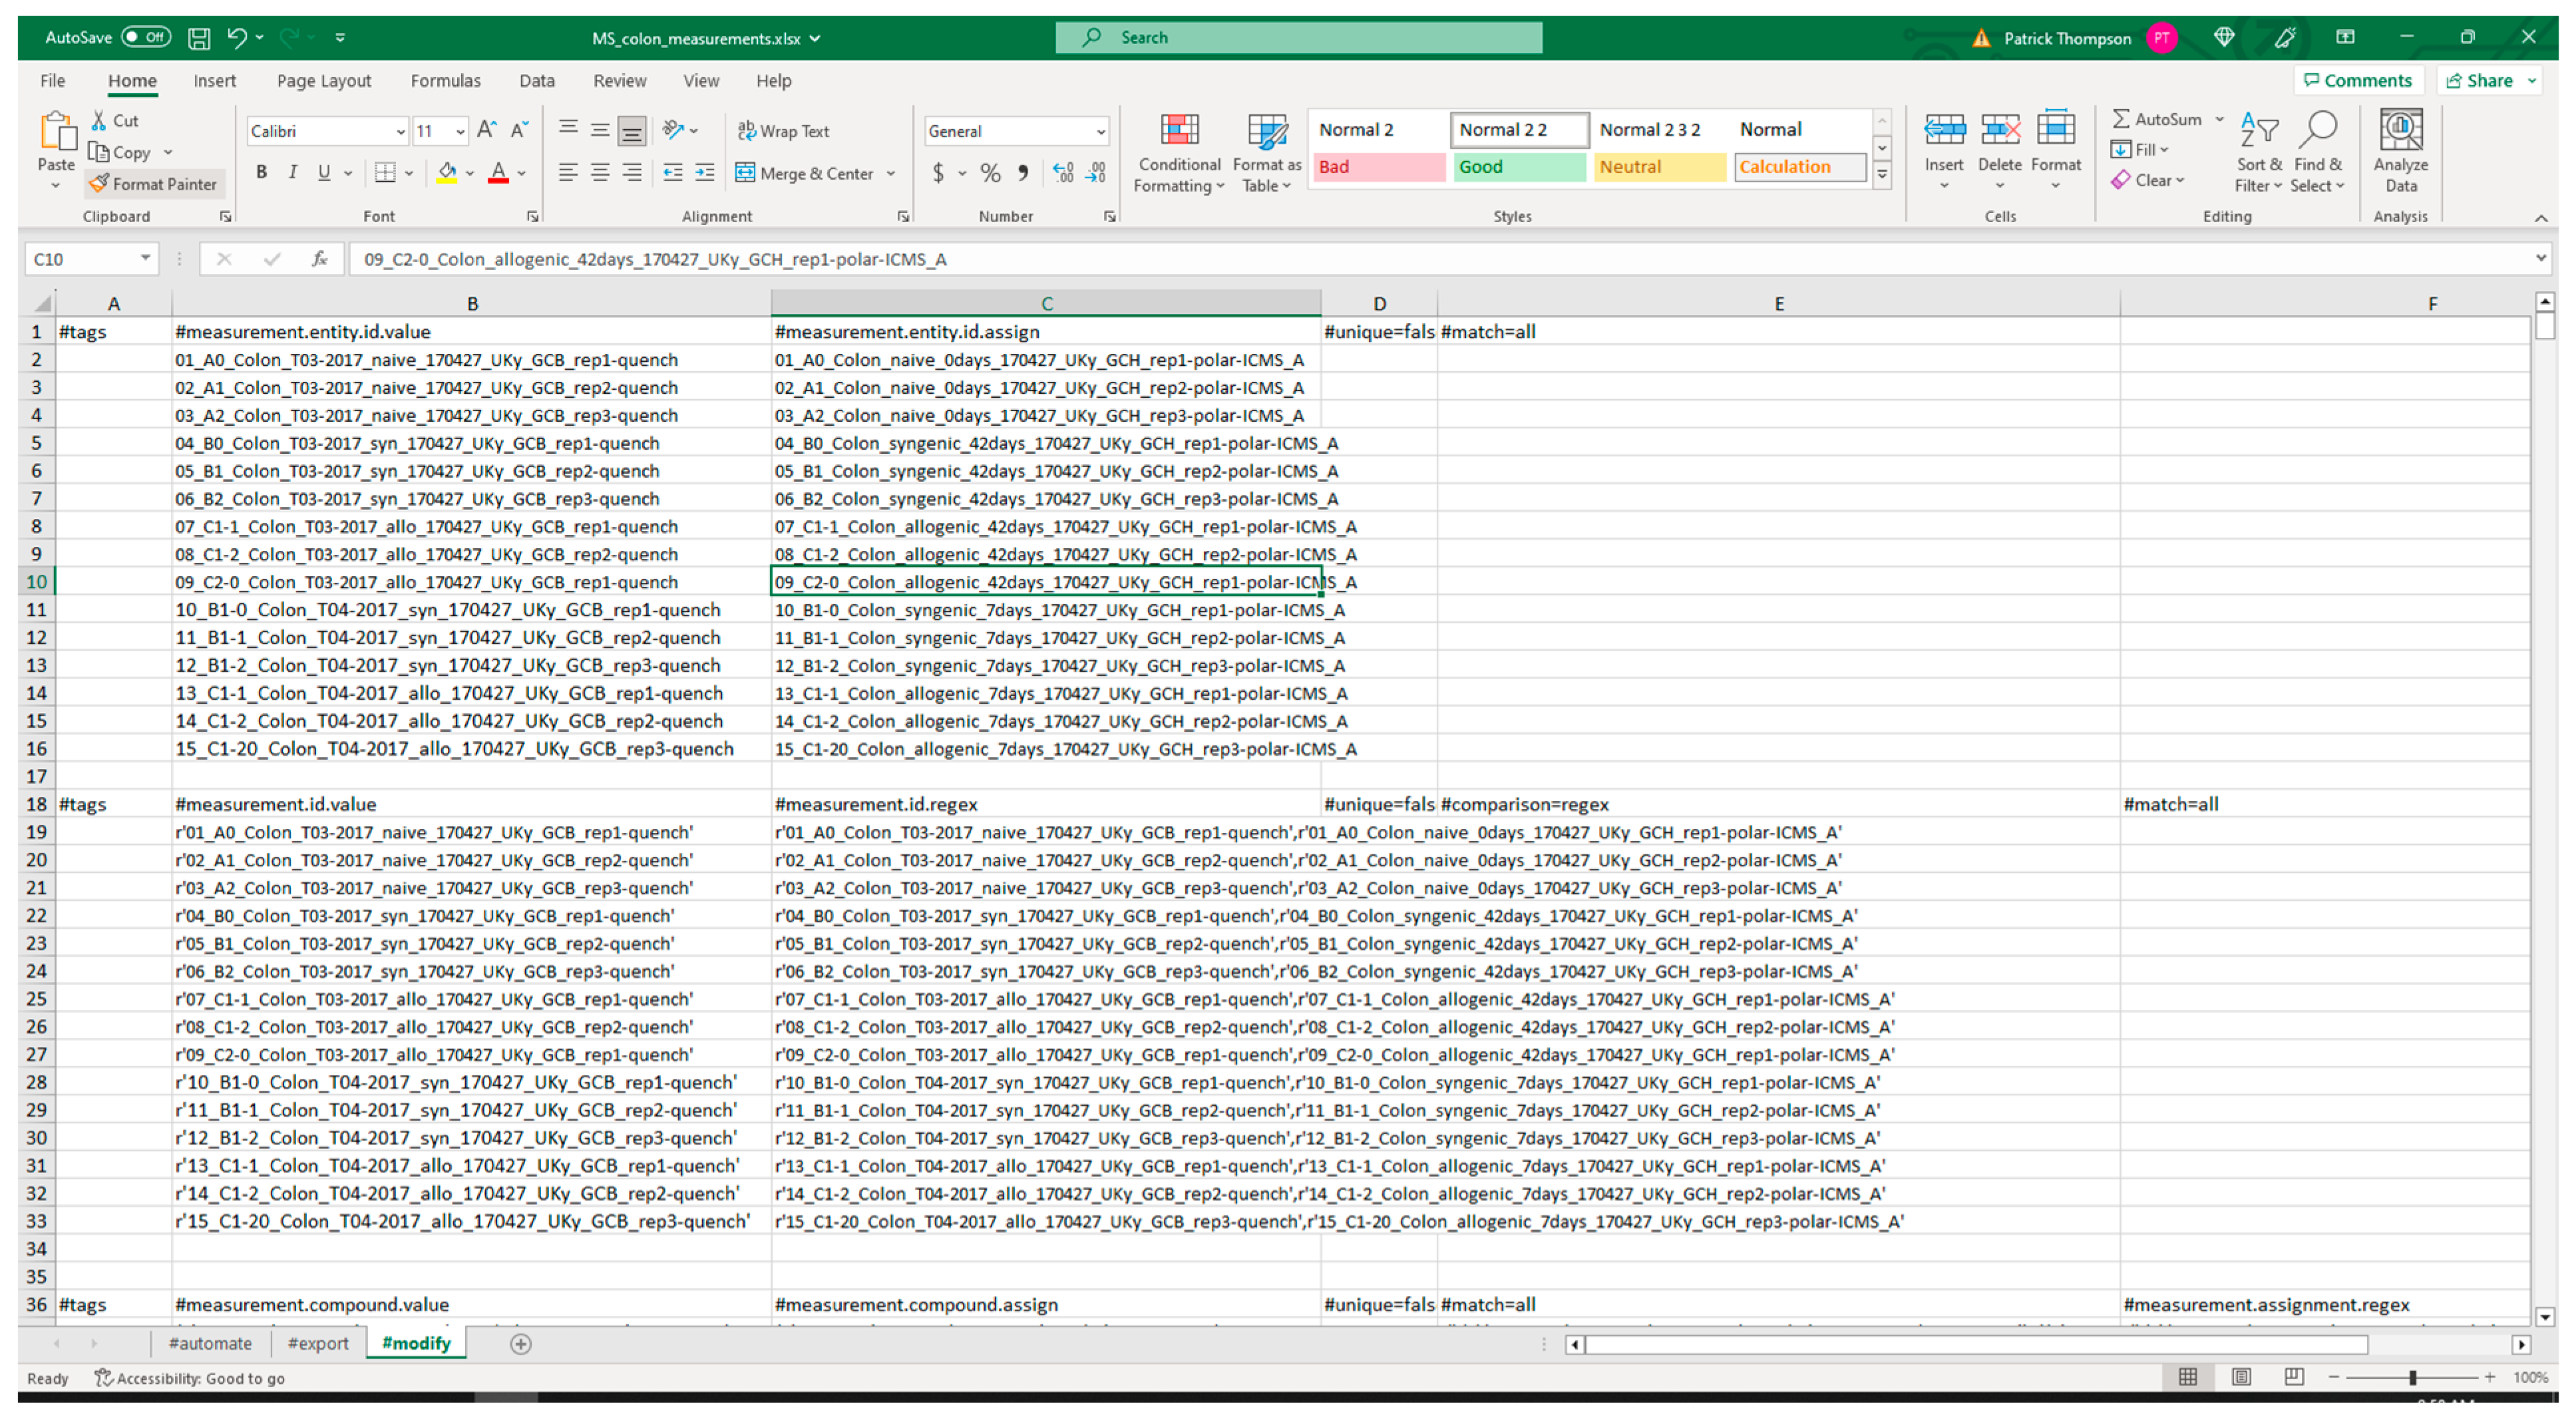Click the Increase Indent icon

pos(705,173)
